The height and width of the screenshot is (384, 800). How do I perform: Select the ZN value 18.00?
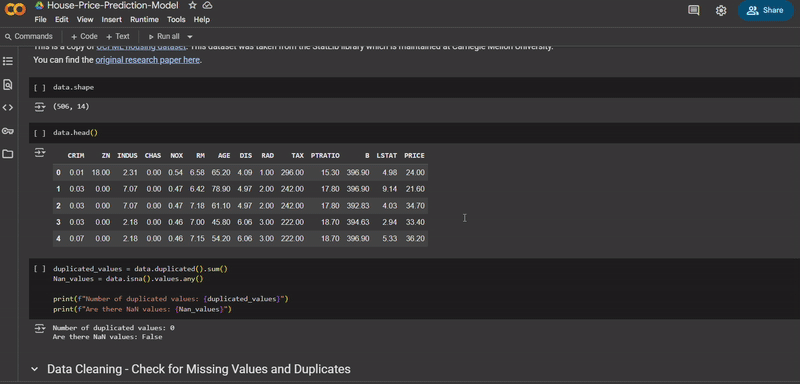coord(101,173)
